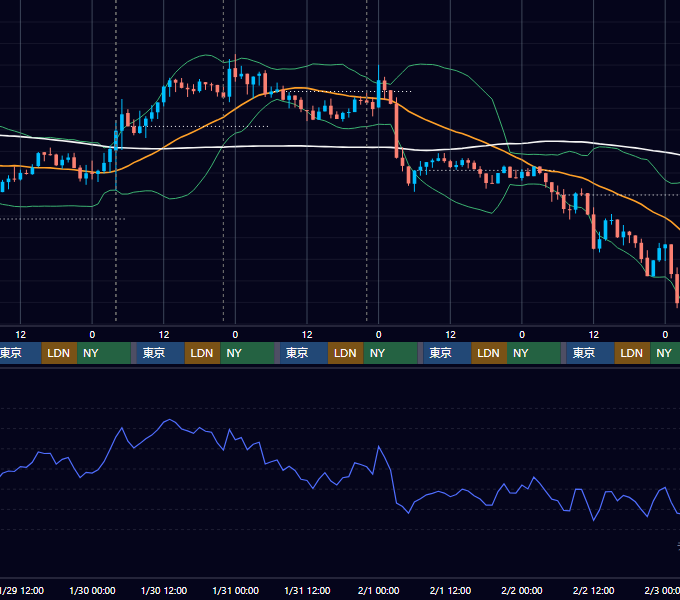Screen dimensions: 680x600
Task: Click the 1/31 00:00 date label
Action: [x=235, y=590]
